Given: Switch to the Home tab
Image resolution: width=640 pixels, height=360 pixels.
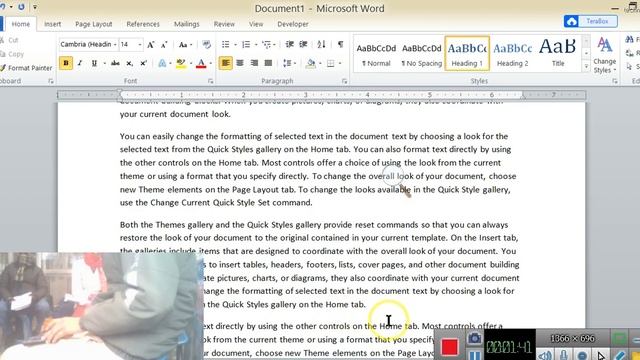Looking at the screenshot, I should 20,24.
